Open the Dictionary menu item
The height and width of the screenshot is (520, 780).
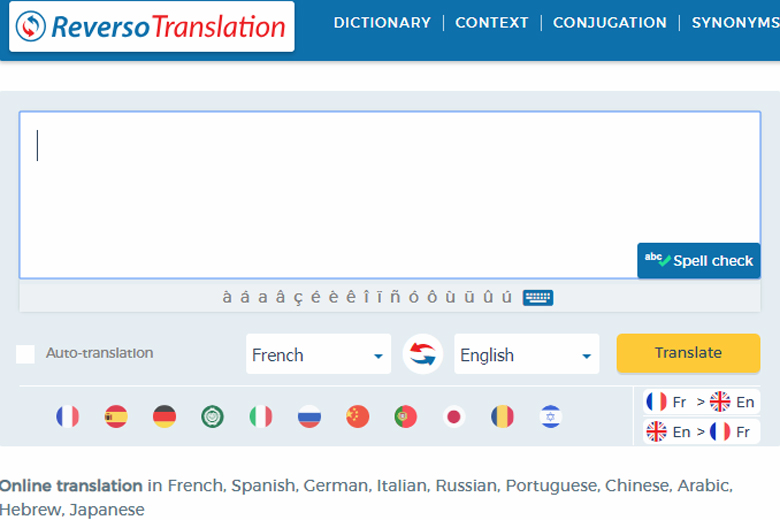click(x=382, y=22)
